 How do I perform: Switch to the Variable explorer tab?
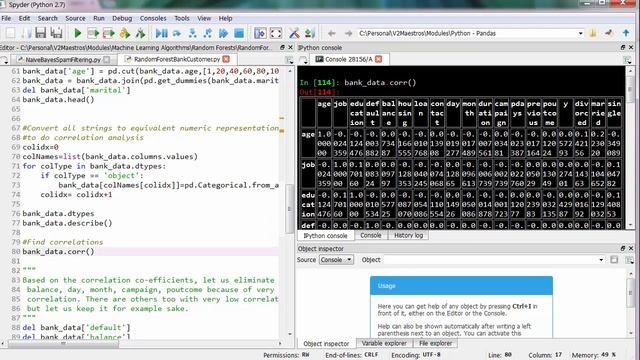384,343
